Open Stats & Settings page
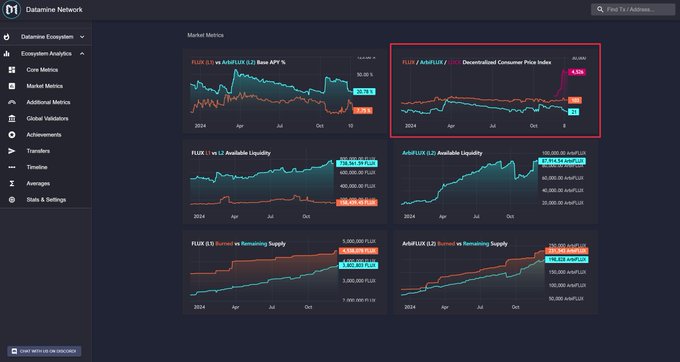 (x=46, y=200)
